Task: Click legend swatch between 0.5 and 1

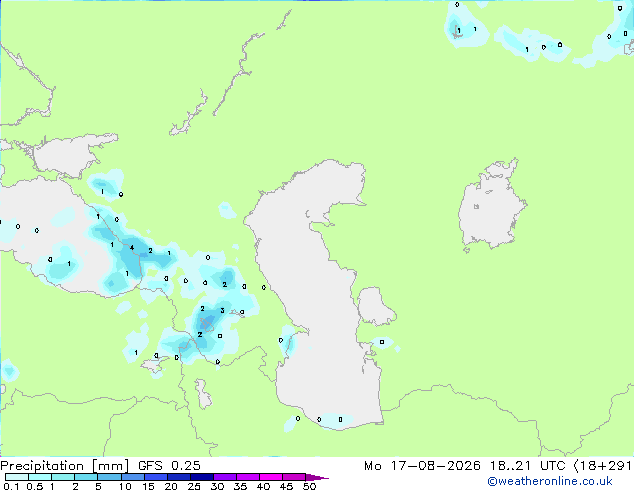Action: coord(40,477)
